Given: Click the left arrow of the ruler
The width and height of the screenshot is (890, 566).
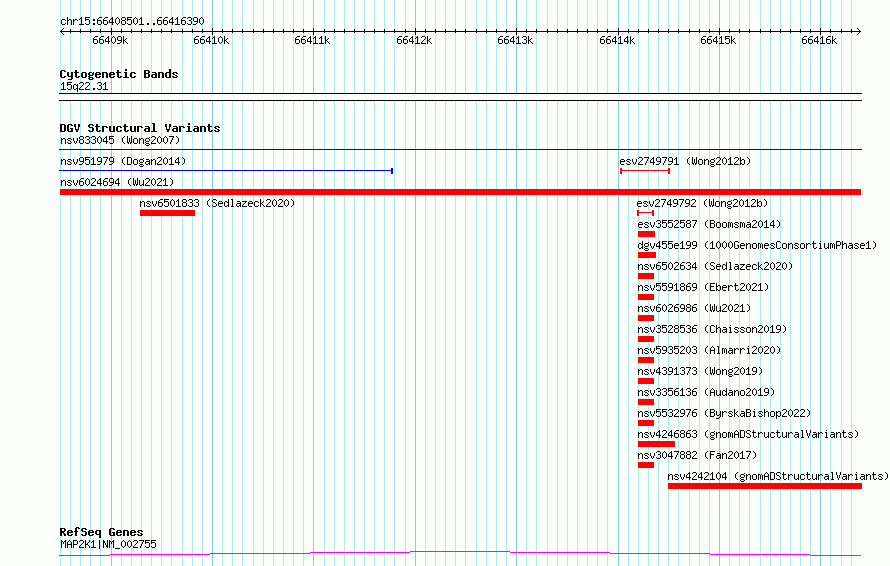Looking at the screenshot, I should pyautogui.click(x=62, y=32).
